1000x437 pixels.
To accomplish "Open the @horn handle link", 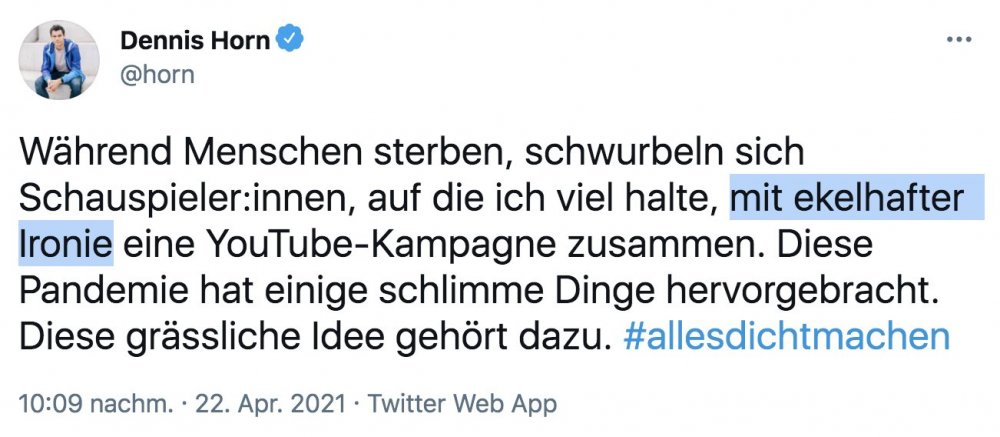I will pyautogui.click(x=157, y=75).
